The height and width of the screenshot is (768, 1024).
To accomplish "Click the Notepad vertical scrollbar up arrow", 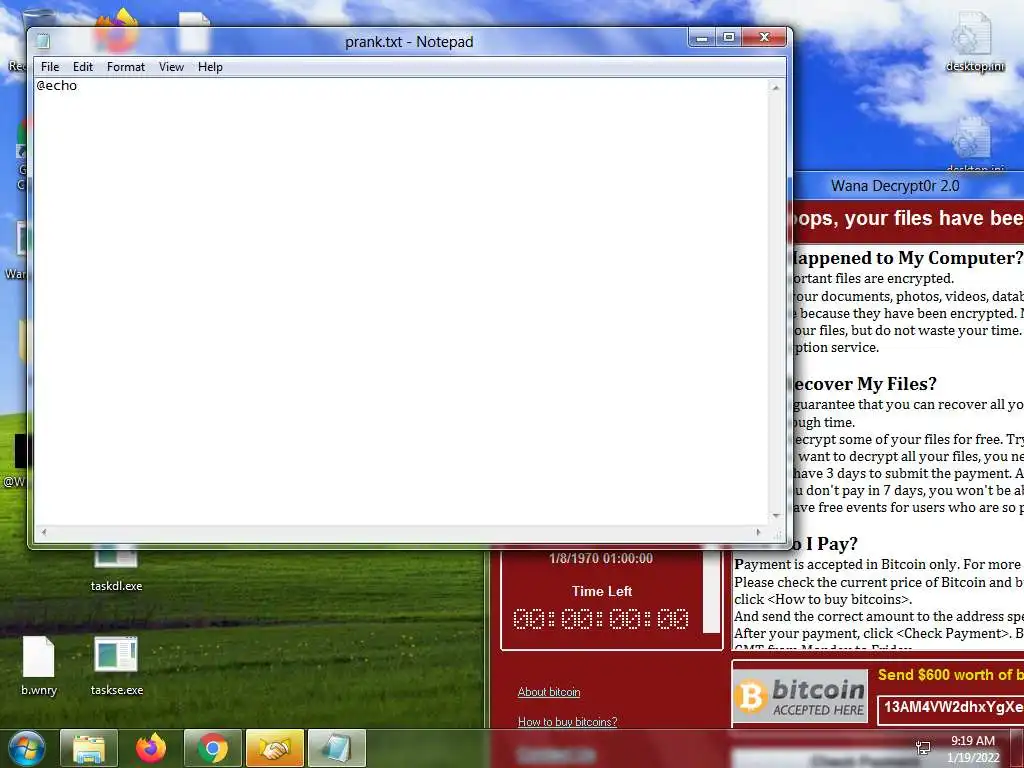I will tap(776, 87).
